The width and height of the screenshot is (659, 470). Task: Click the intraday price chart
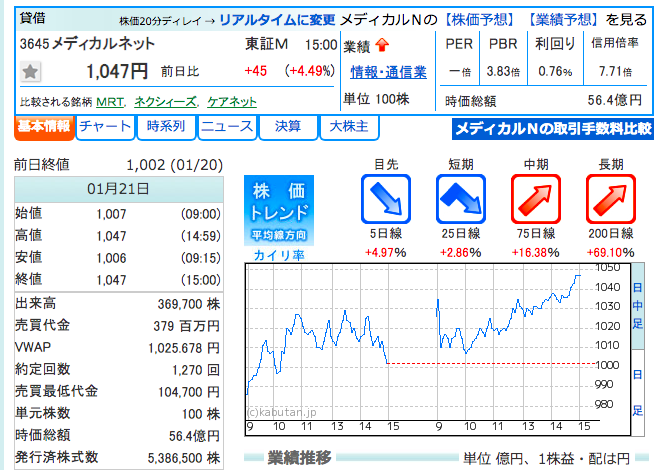[438, 350]
